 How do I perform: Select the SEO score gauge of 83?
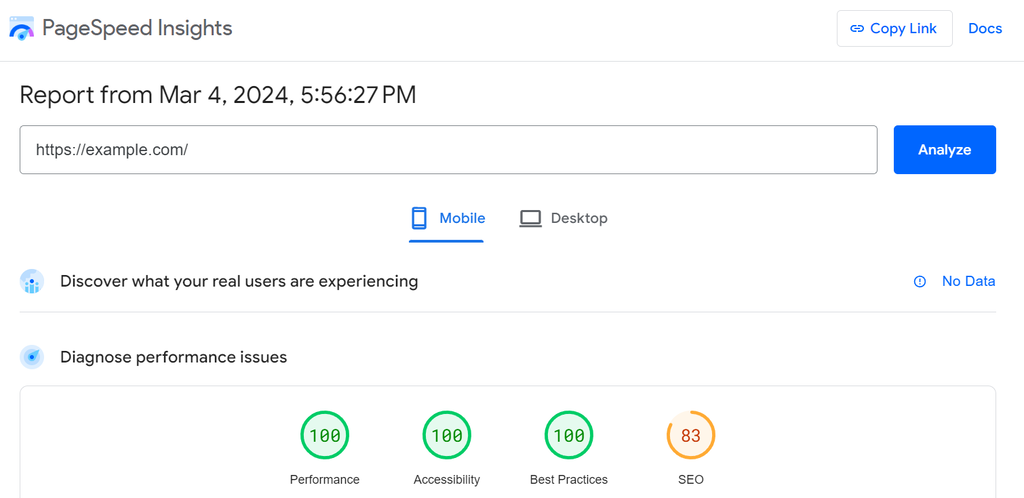coord(691,436)
